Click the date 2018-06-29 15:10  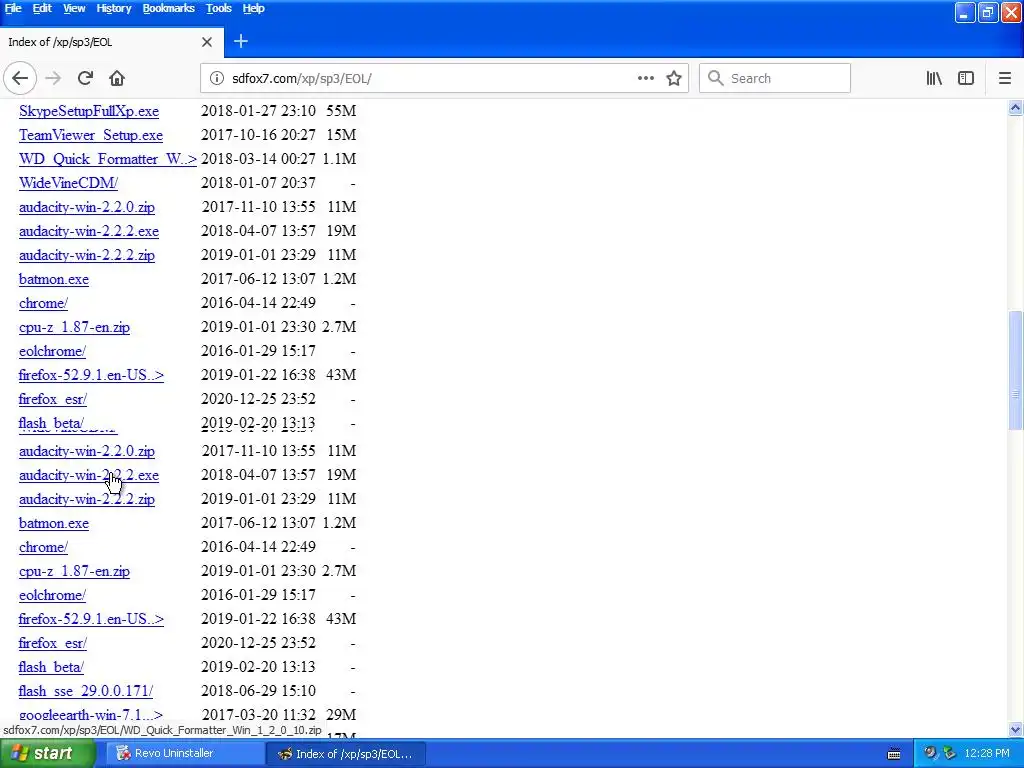point(258,691)
